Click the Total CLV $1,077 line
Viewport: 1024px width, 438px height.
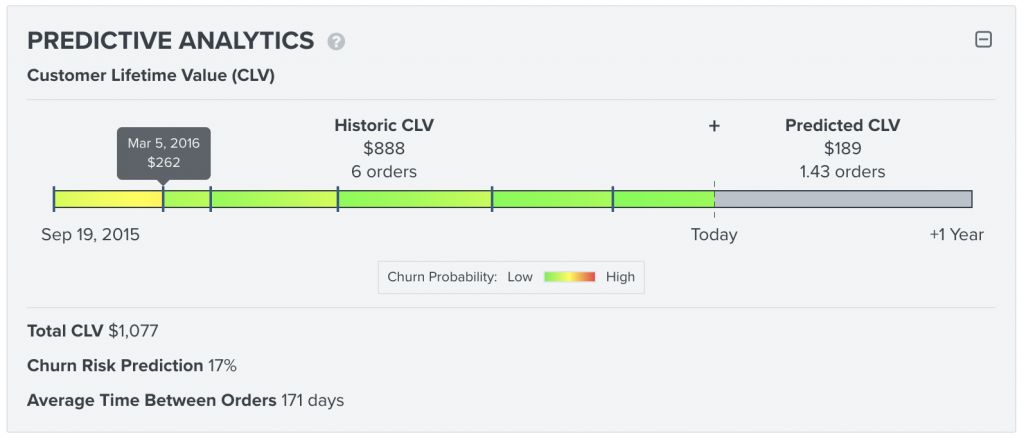[93, 331]
